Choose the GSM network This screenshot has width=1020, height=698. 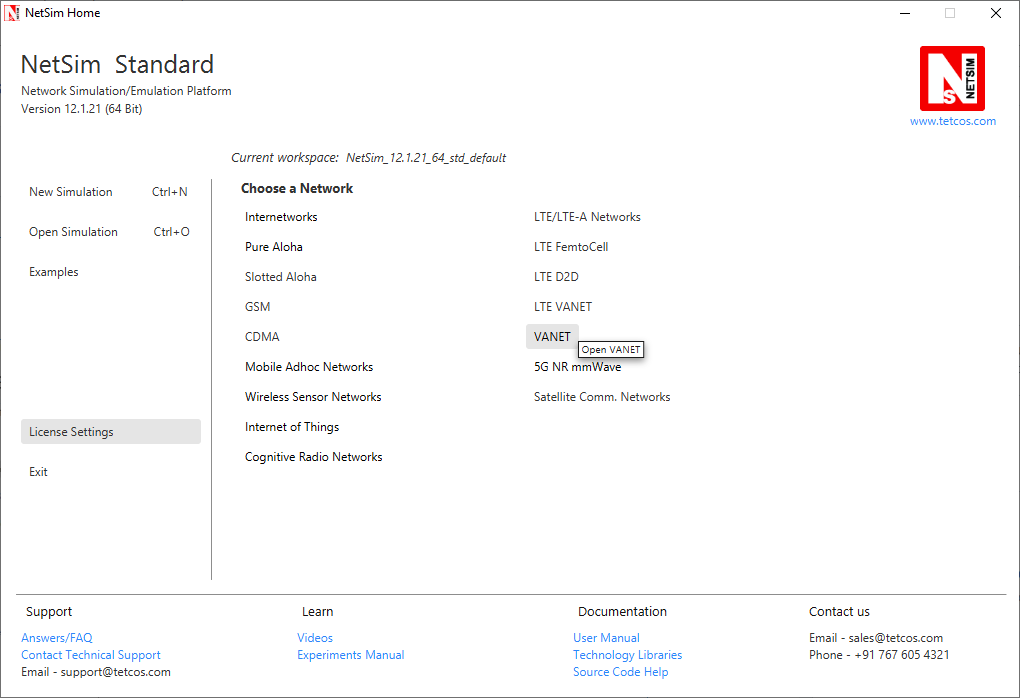[x=258, y=306]
